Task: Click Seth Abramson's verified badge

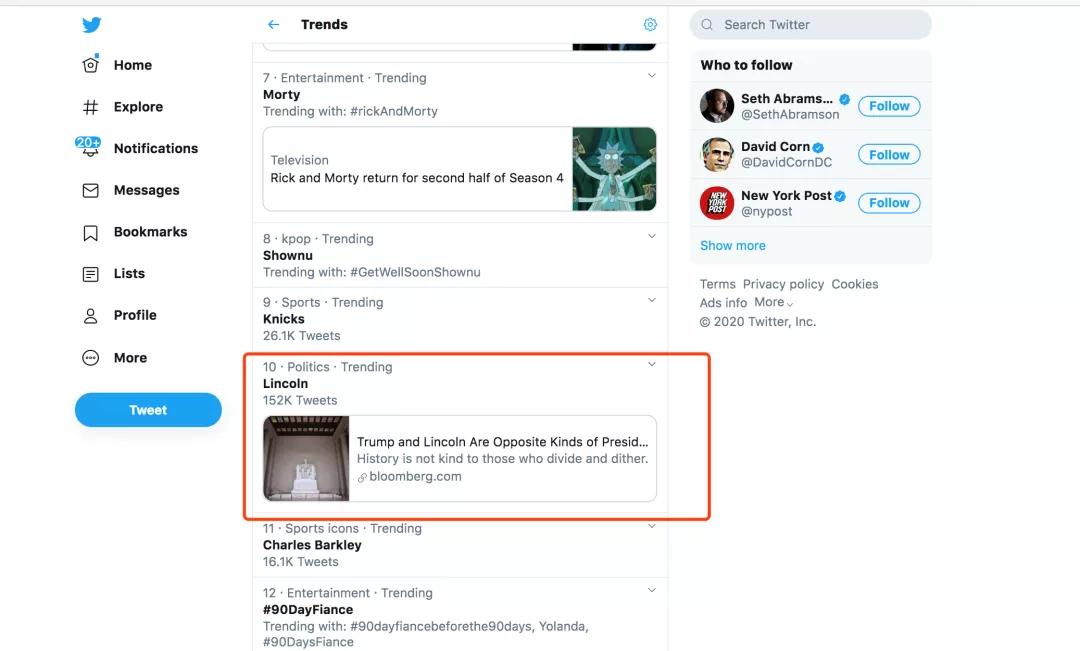Action: [844, 99]
